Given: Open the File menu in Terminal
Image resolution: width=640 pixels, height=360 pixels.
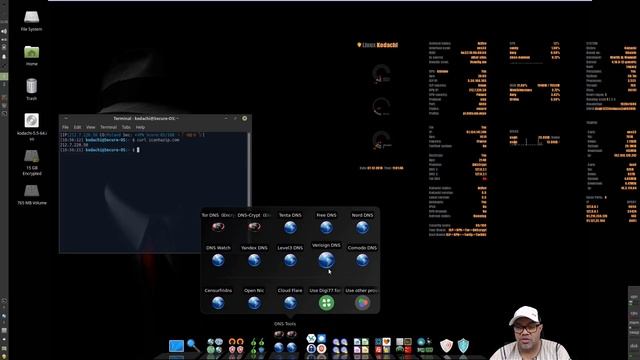Looking at the screenshot, I should (x=65, y=127).
